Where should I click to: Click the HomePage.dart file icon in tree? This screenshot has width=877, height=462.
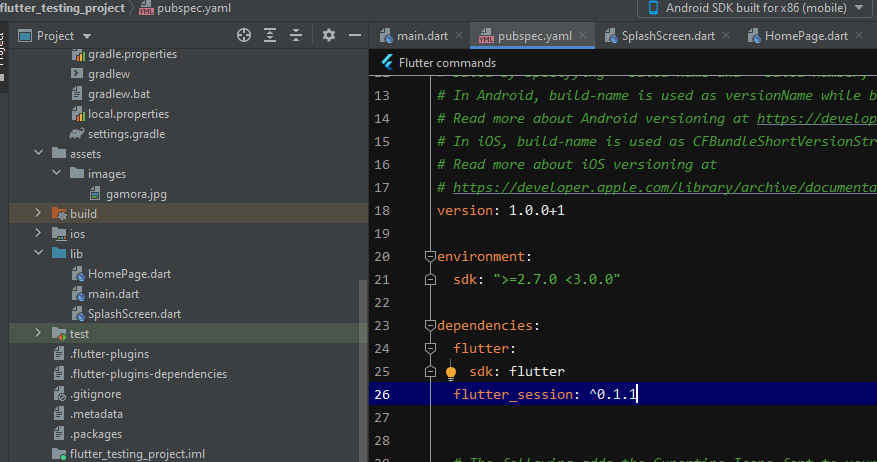78,274
